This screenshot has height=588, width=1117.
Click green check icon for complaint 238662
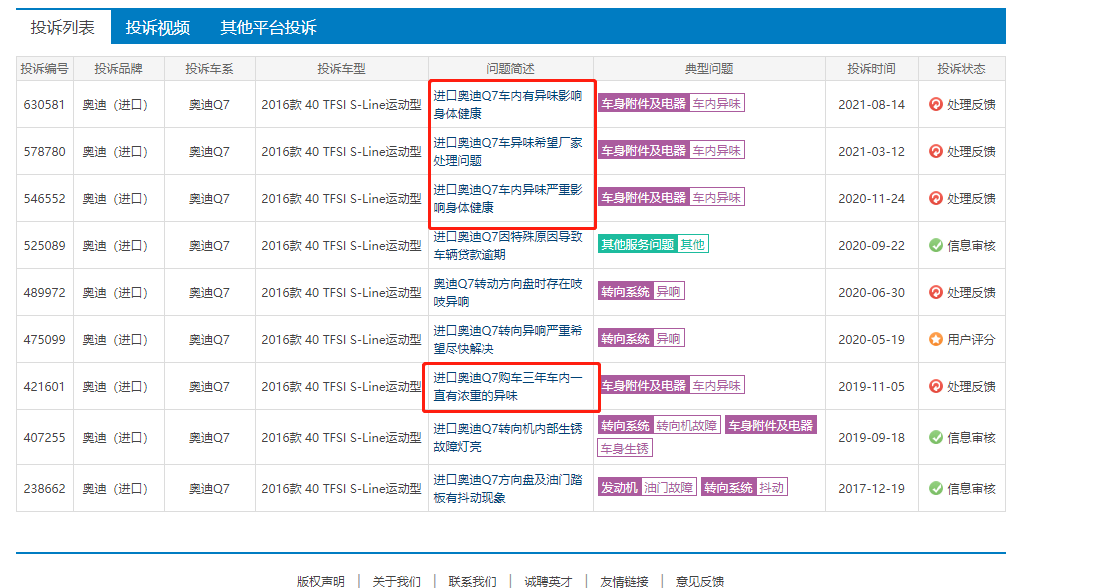pos(935,488)
